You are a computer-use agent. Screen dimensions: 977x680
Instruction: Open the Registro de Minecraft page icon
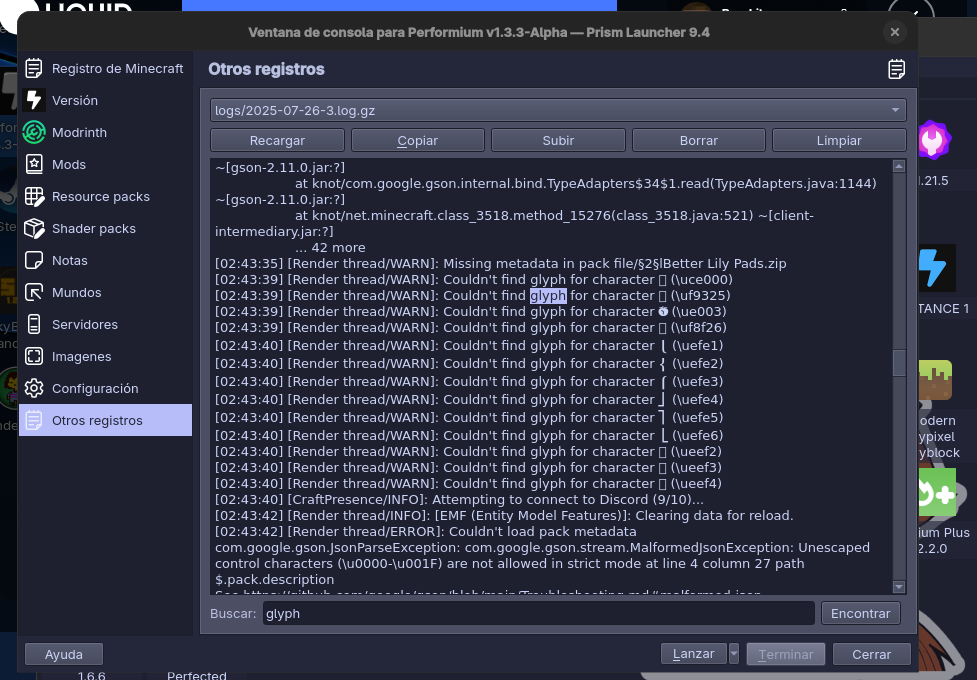(x=34, y=69)
